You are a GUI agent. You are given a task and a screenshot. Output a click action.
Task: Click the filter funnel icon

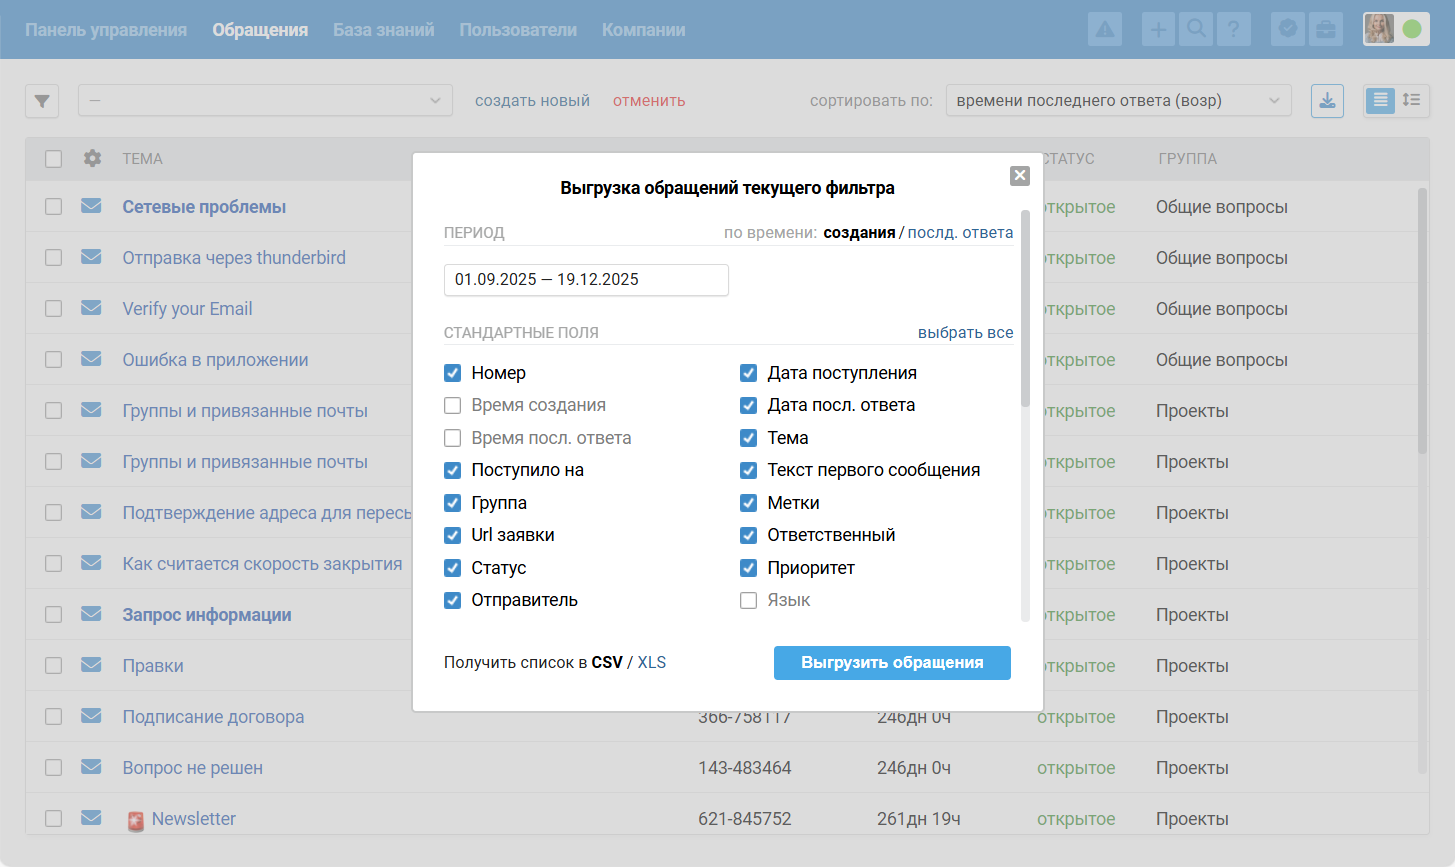(x=42, y=101)
